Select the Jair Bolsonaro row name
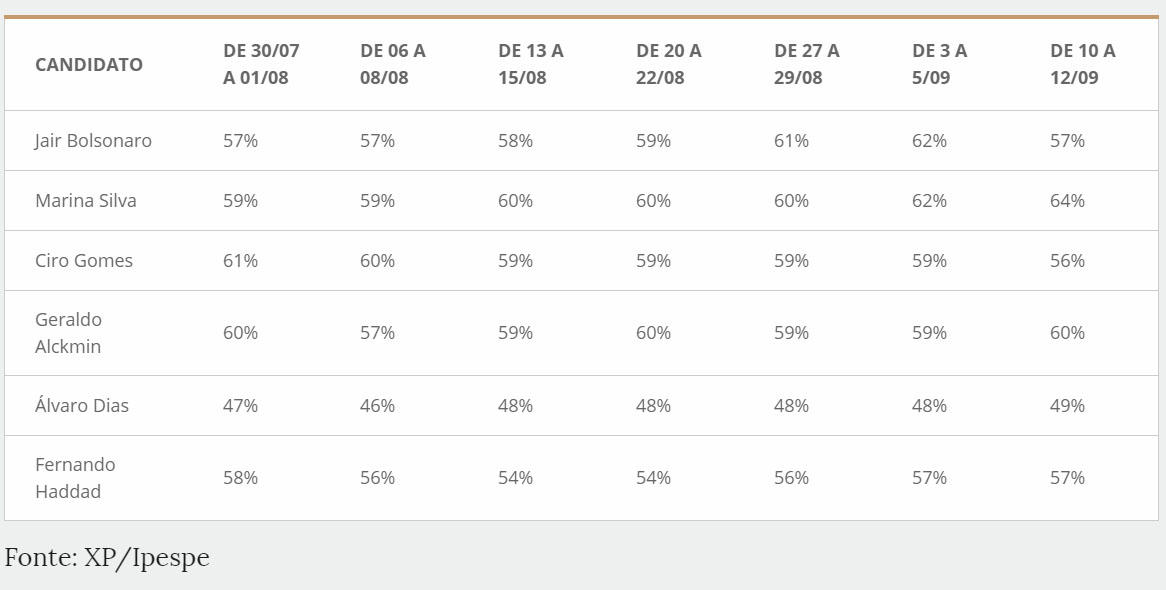Viewport: 1166px width, 590px height. 93,141
